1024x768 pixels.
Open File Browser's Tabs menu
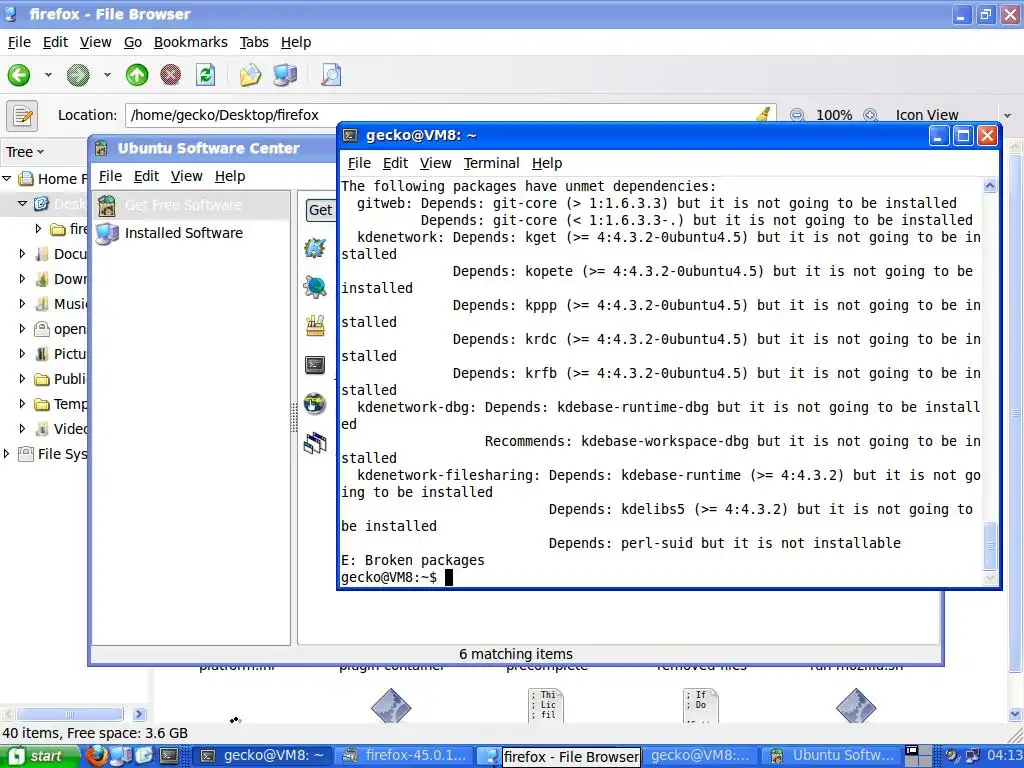[x=254, y=42]
